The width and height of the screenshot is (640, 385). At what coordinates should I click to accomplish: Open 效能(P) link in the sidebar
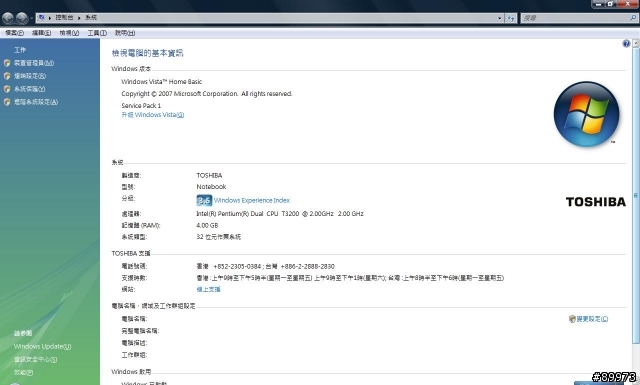pos(24,373)
